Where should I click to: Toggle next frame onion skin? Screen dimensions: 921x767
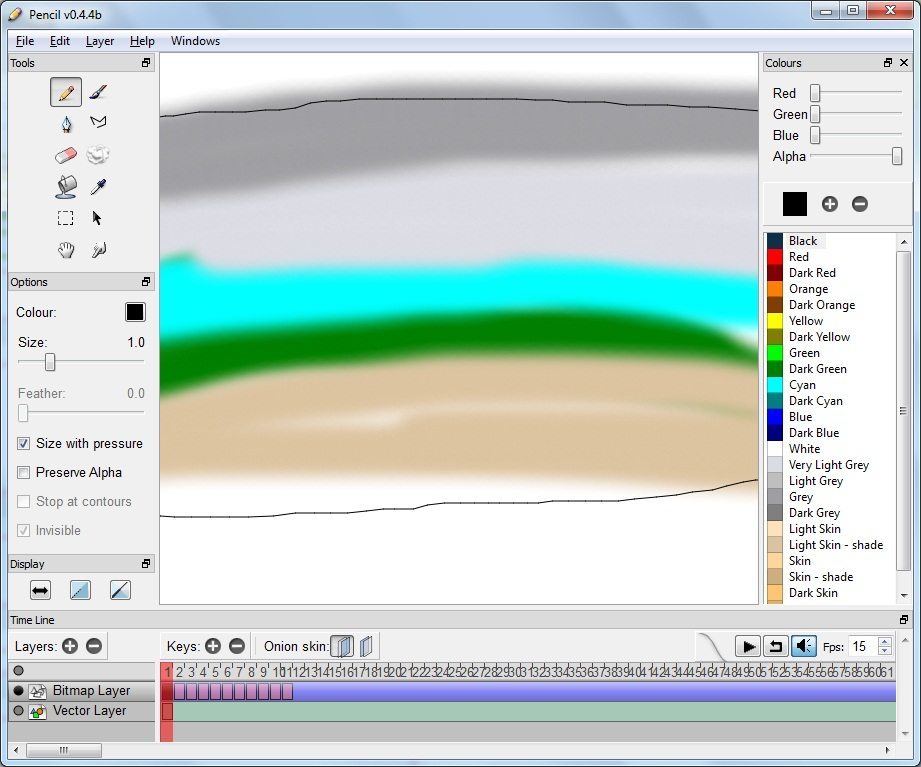[x=366, y=646]
